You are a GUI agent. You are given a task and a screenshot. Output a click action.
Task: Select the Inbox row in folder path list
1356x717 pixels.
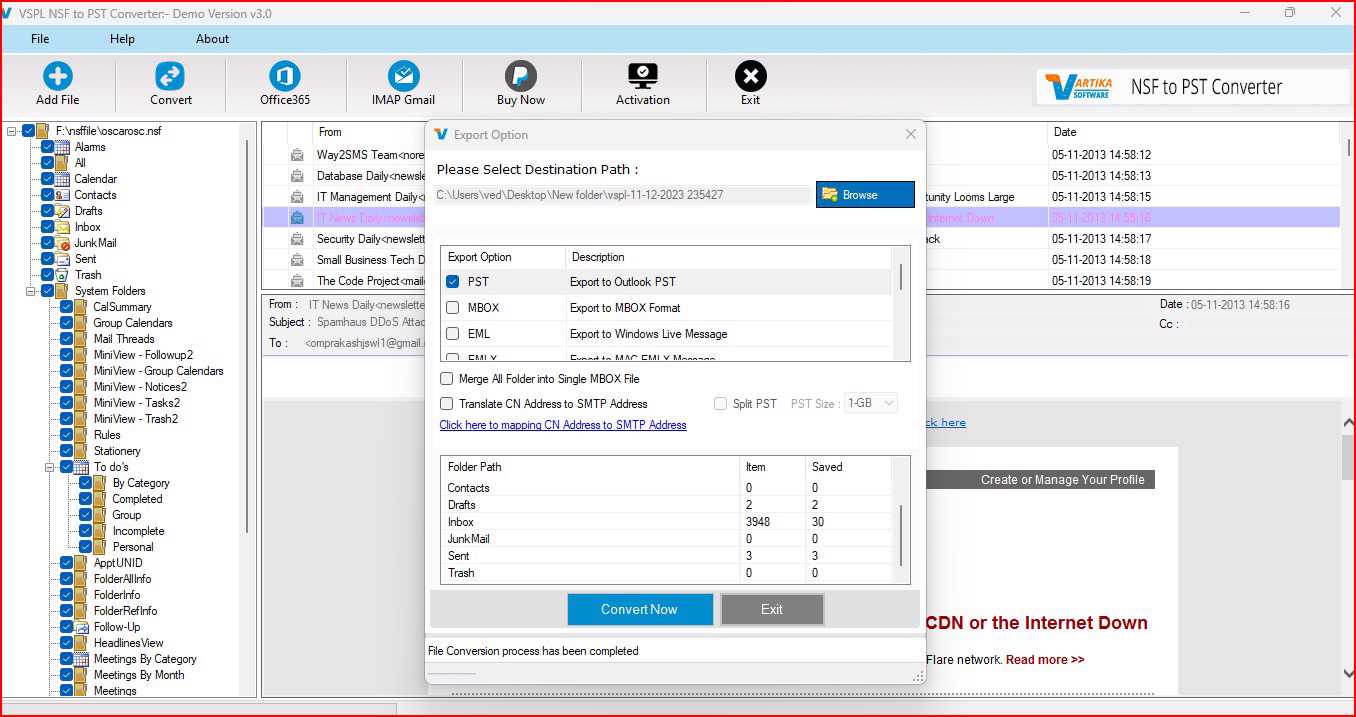pos(668,522)
